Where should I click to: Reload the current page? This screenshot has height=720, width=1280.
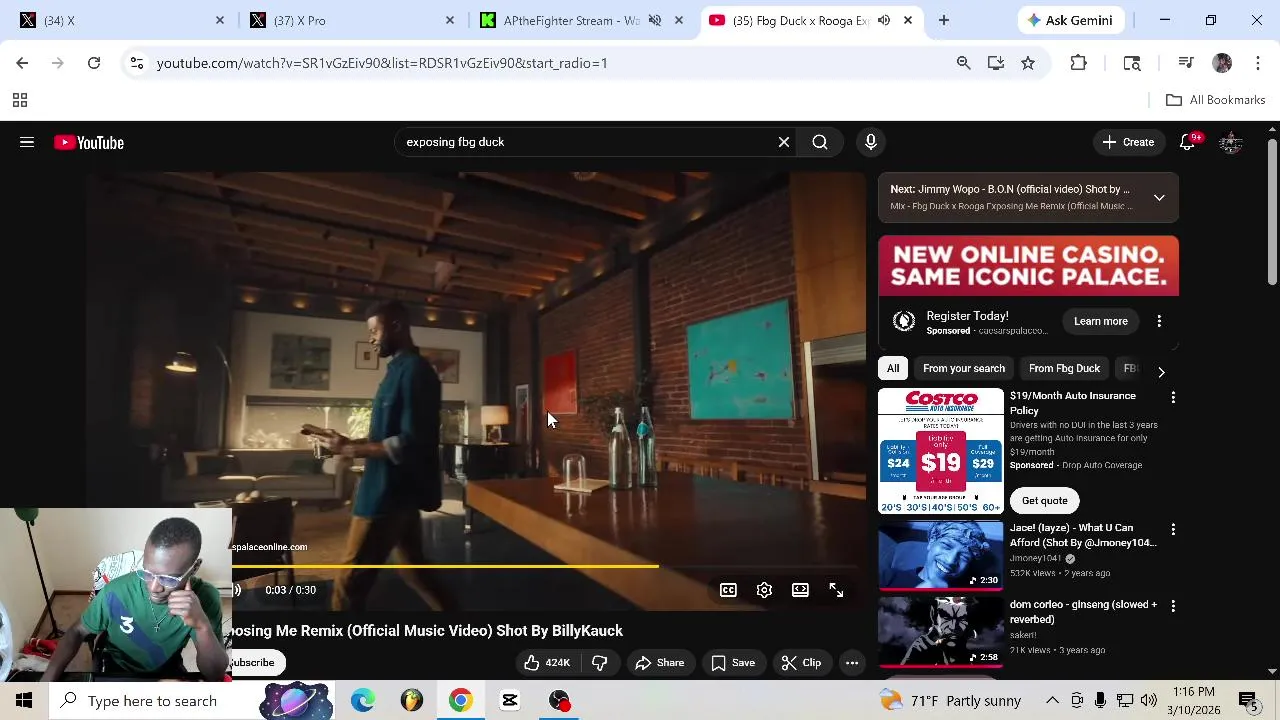tap(94, 63)
